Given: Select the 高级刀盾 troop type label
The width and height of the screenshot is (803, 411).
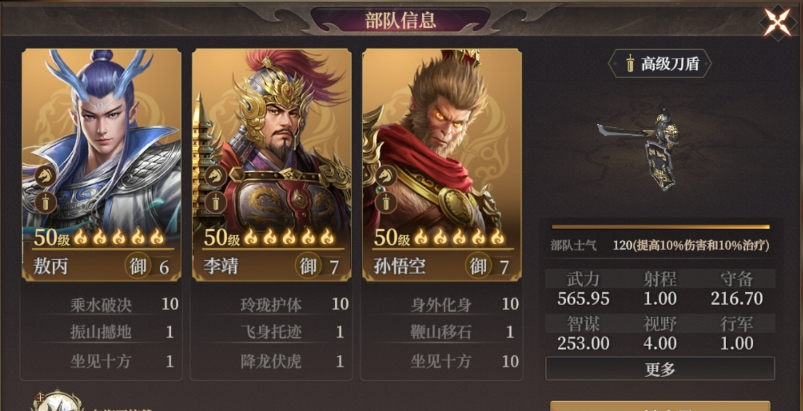Looking at the screenshot, I should [x=660, y=64].
